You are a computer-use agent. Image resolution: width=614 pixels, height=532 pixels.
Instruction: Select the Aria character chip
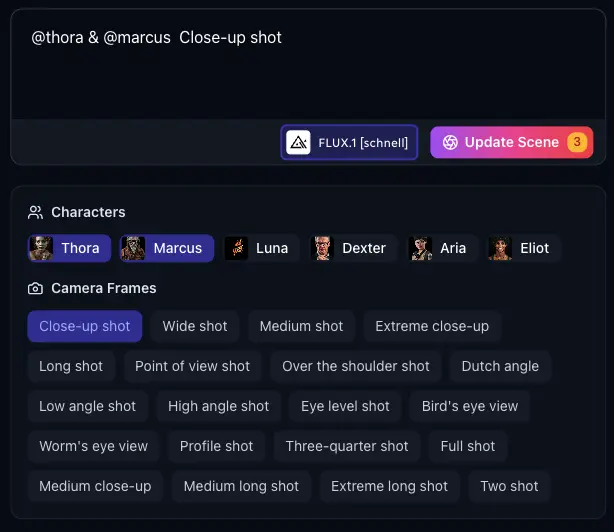[439, 248]
